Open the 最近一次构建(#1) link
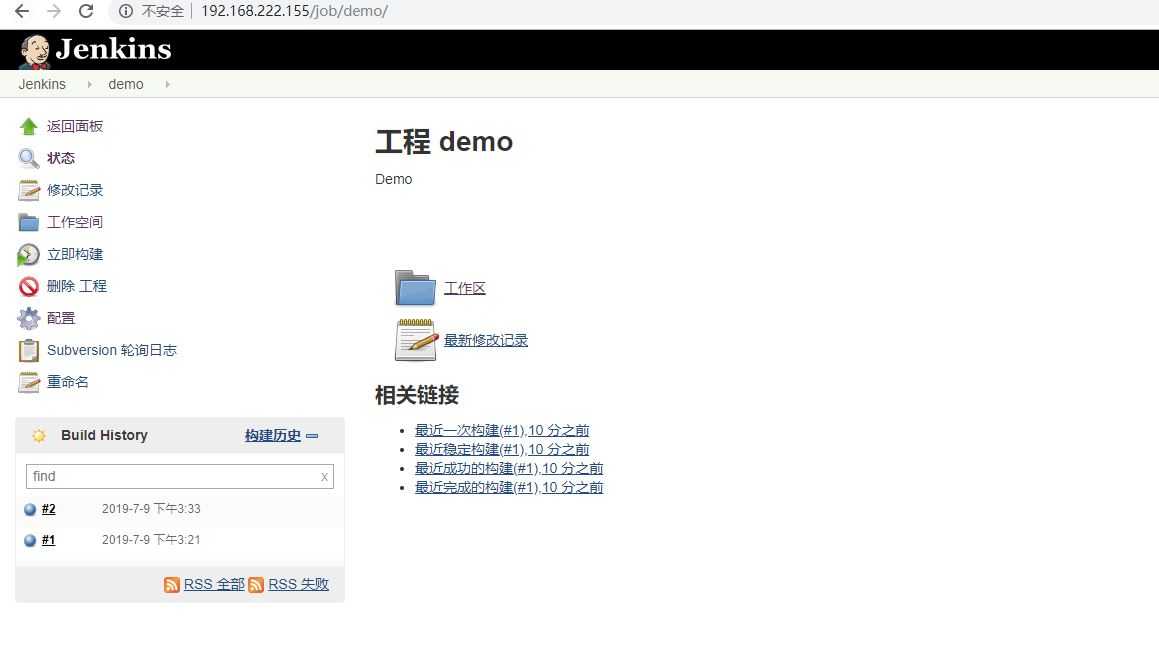This screenshot has width=1159, height=652. [502, 430]
